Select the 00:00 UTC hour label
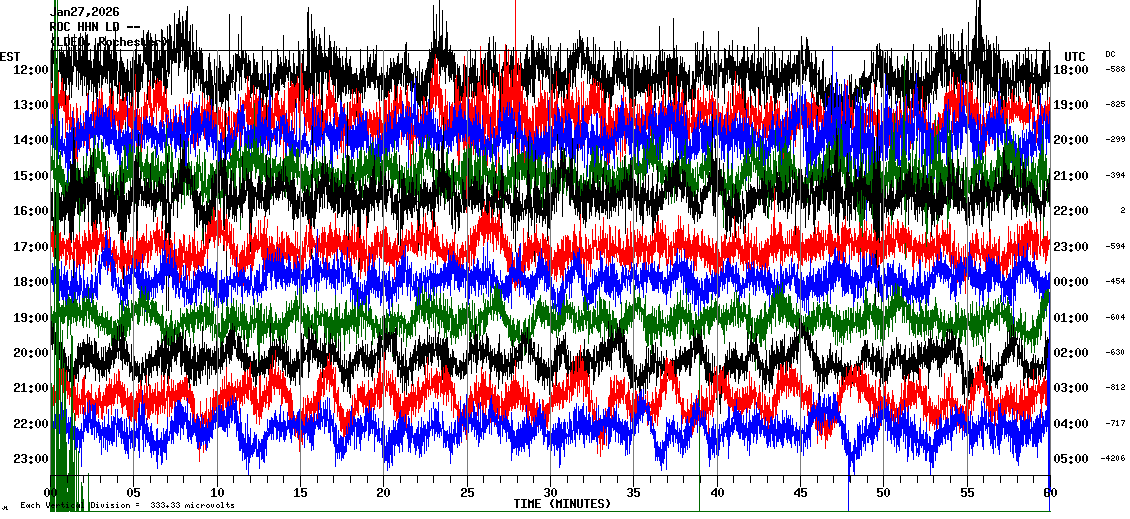Screen dimensions: 1130x519 [1071, 282]
